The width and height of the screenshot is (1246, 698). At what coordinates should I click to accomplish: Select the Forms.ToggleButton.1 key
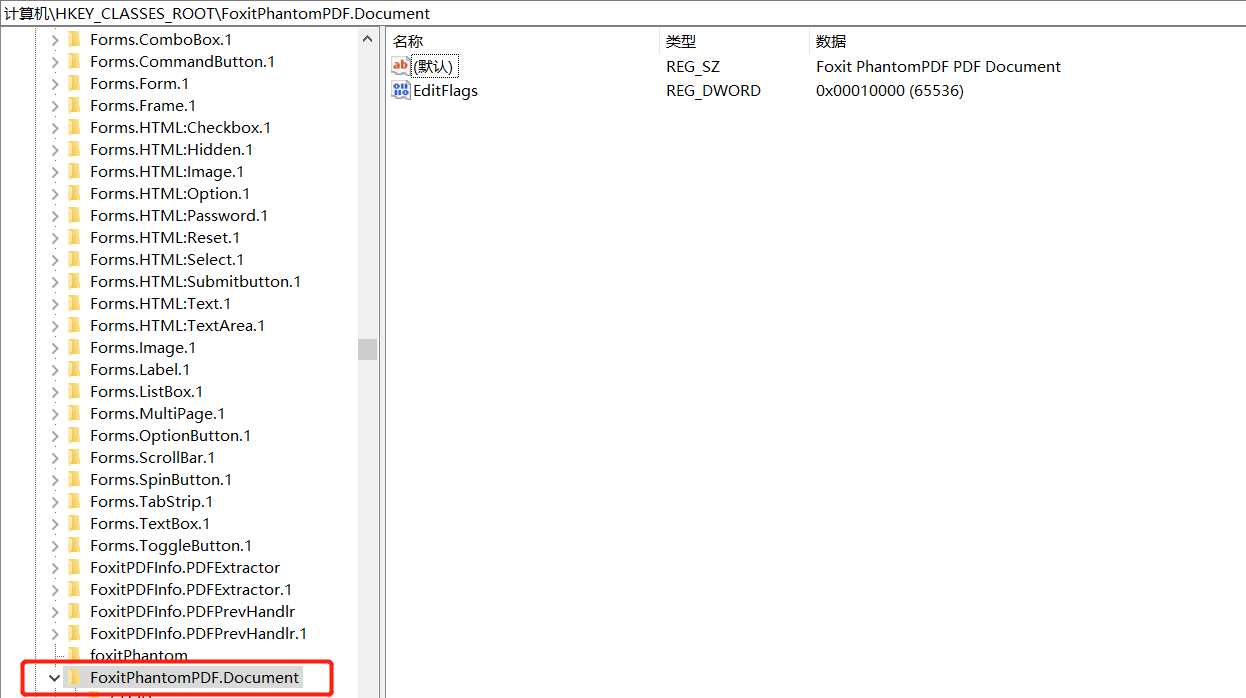pos(171,546)
